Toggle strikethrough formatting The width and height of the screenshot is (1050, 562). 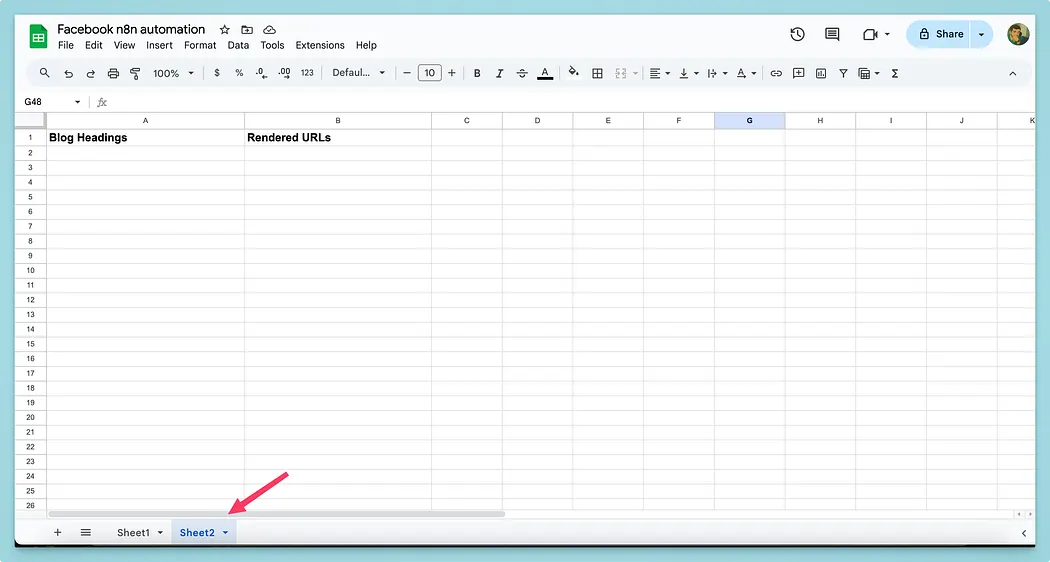click(x=522, y=74)
